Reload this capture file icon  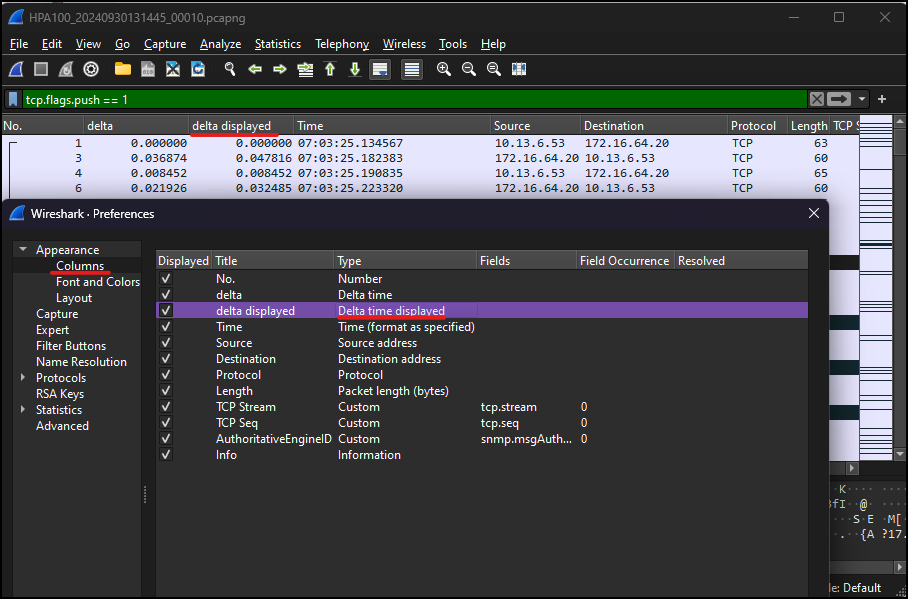(x=198, y=70)
